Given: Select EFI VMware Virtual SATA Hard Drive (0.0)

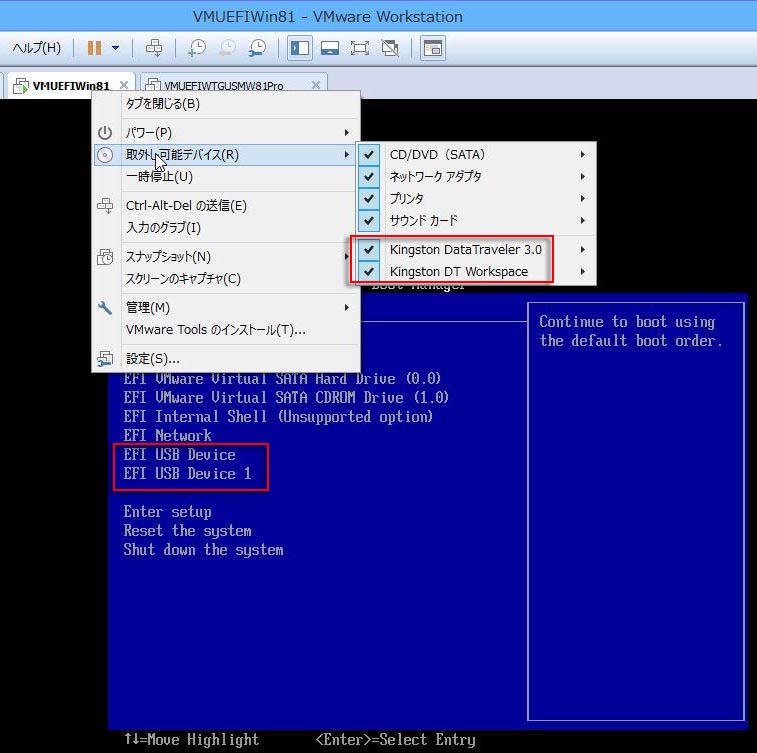Looking at the screenshot, I should 282,378.
